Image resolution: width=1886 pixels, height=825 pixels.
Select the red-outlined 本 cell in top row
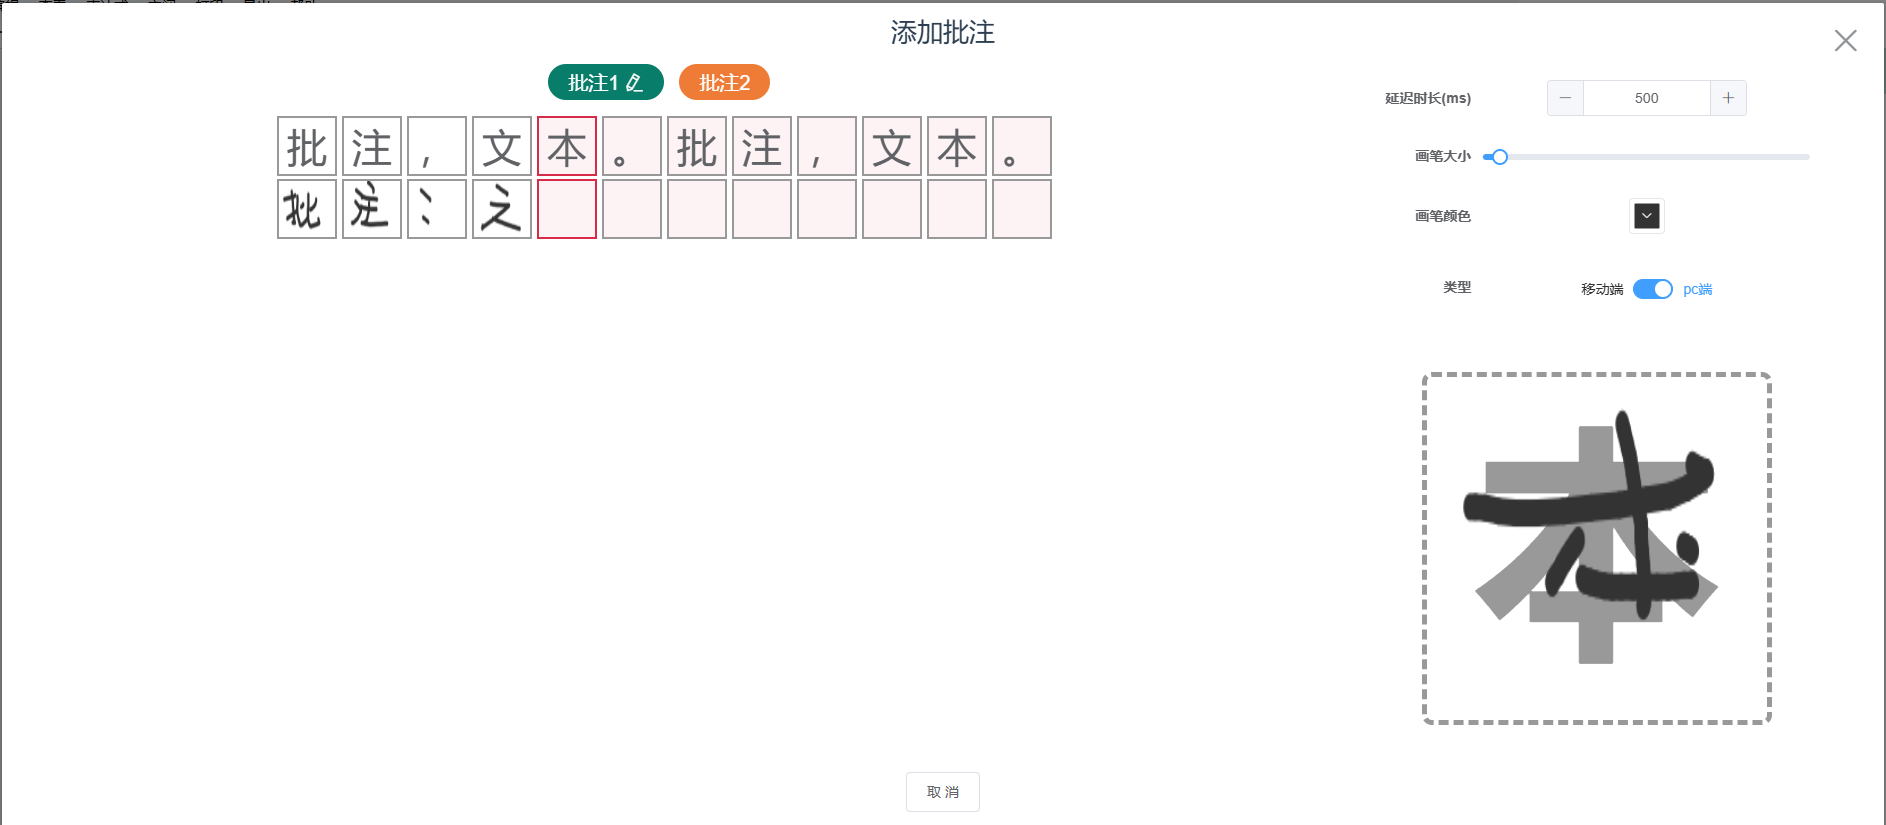567,146
